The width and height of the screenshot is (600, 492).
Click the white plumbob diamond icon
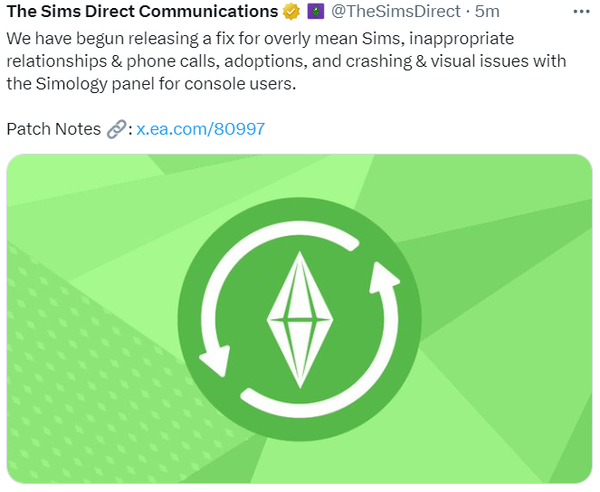coord(298,320)
